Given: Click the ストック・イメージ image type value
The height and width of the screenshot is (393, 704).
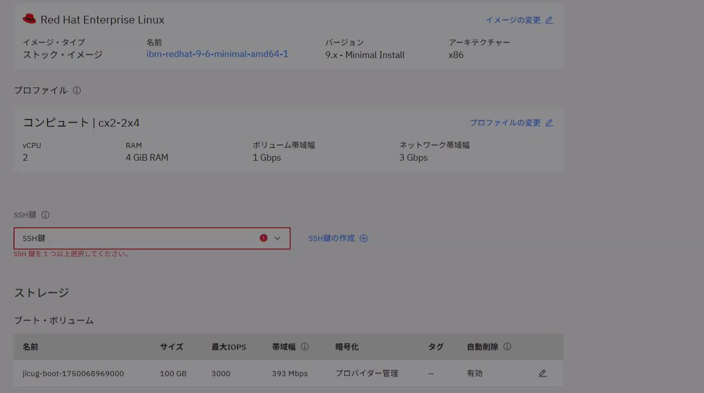Looking at the screenshot, I should point(62,55).
